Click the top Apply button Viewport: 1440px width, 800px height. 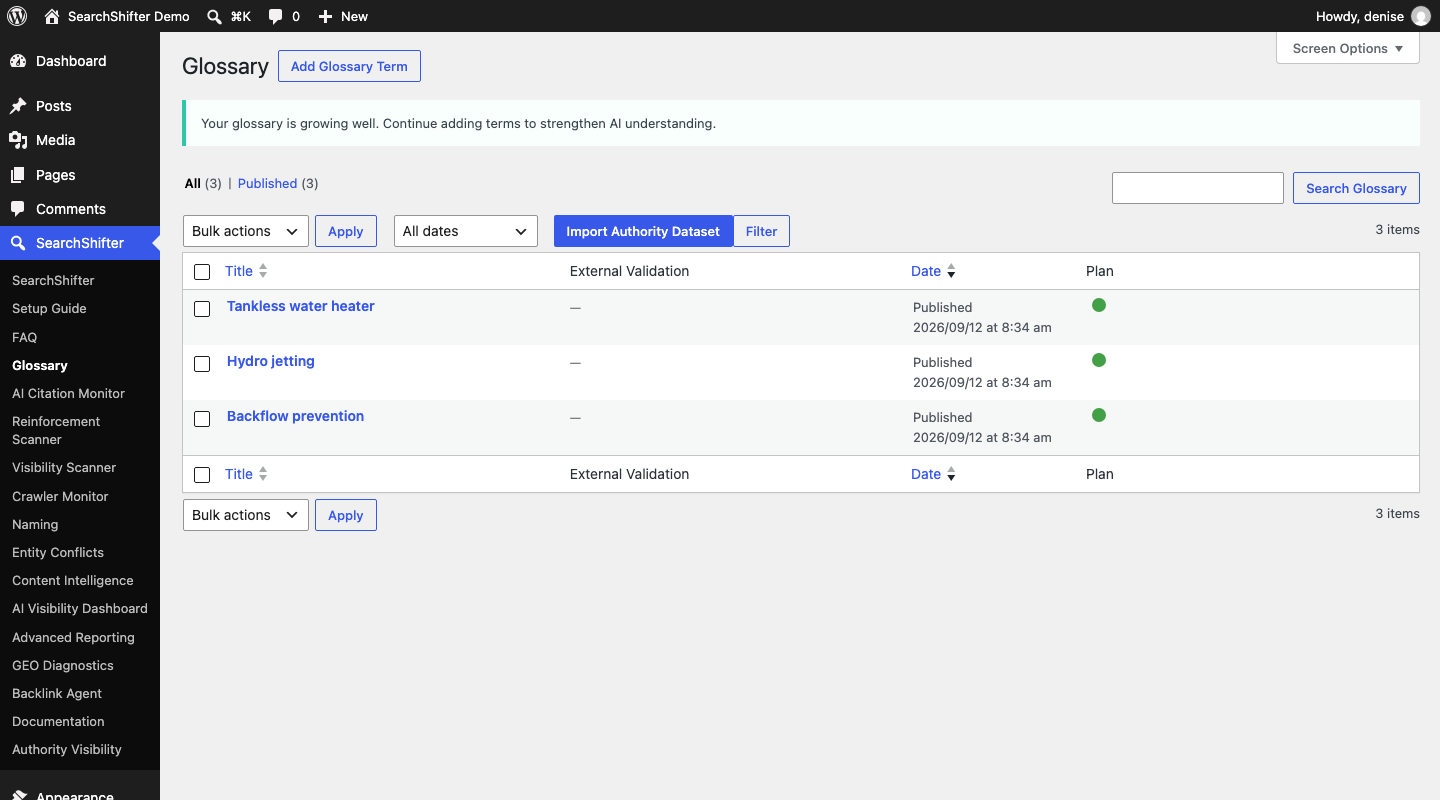coord(346,231)
